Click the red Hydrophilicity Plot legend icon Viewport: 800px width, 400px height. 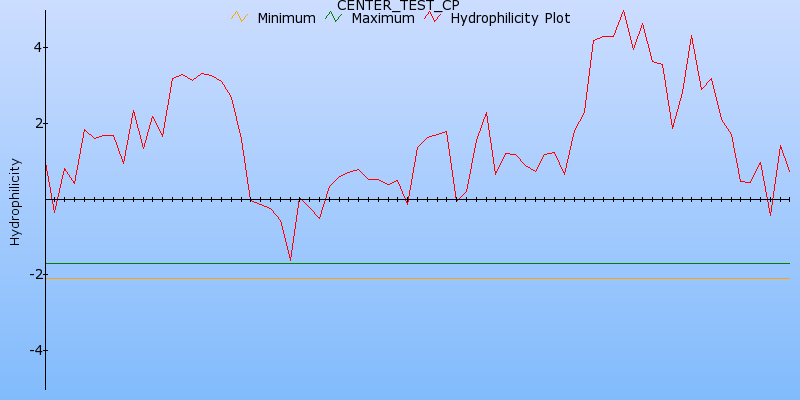pyautogui.click(x=432, y=18)
